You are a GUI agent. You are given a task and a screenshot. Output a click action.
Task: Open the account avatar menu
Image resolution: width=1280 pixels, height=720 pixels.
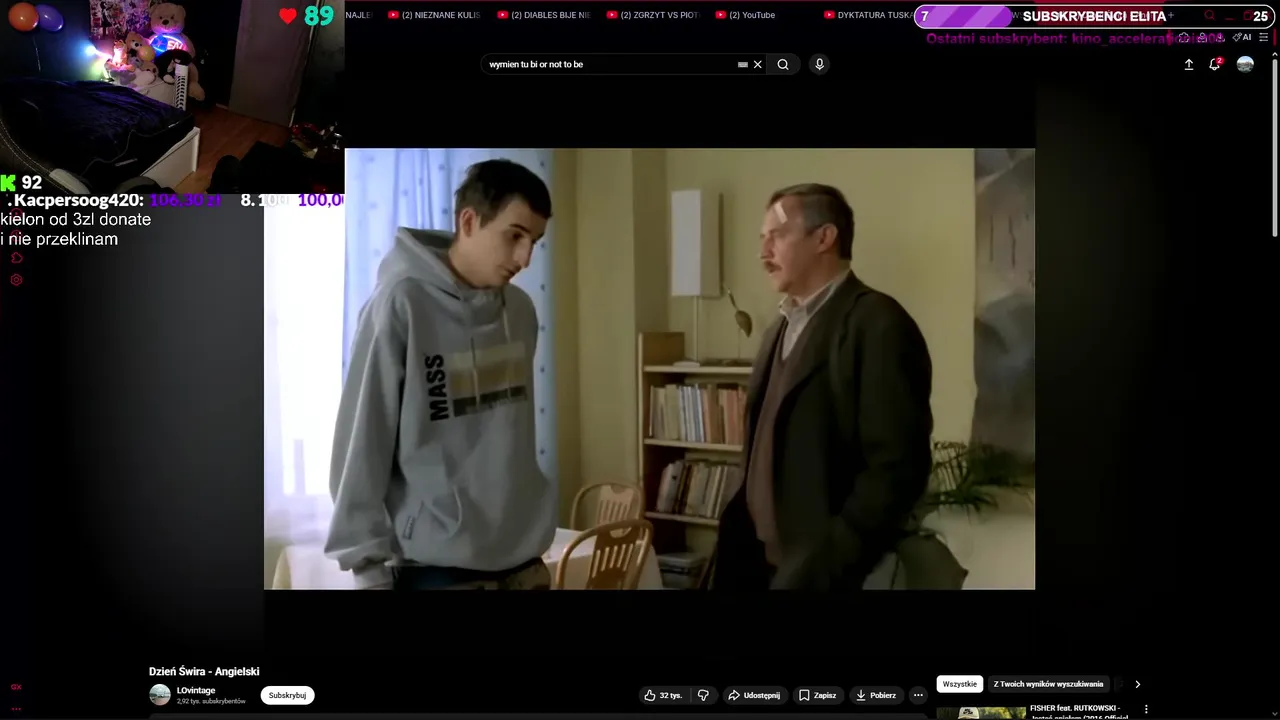point(1245,64)
